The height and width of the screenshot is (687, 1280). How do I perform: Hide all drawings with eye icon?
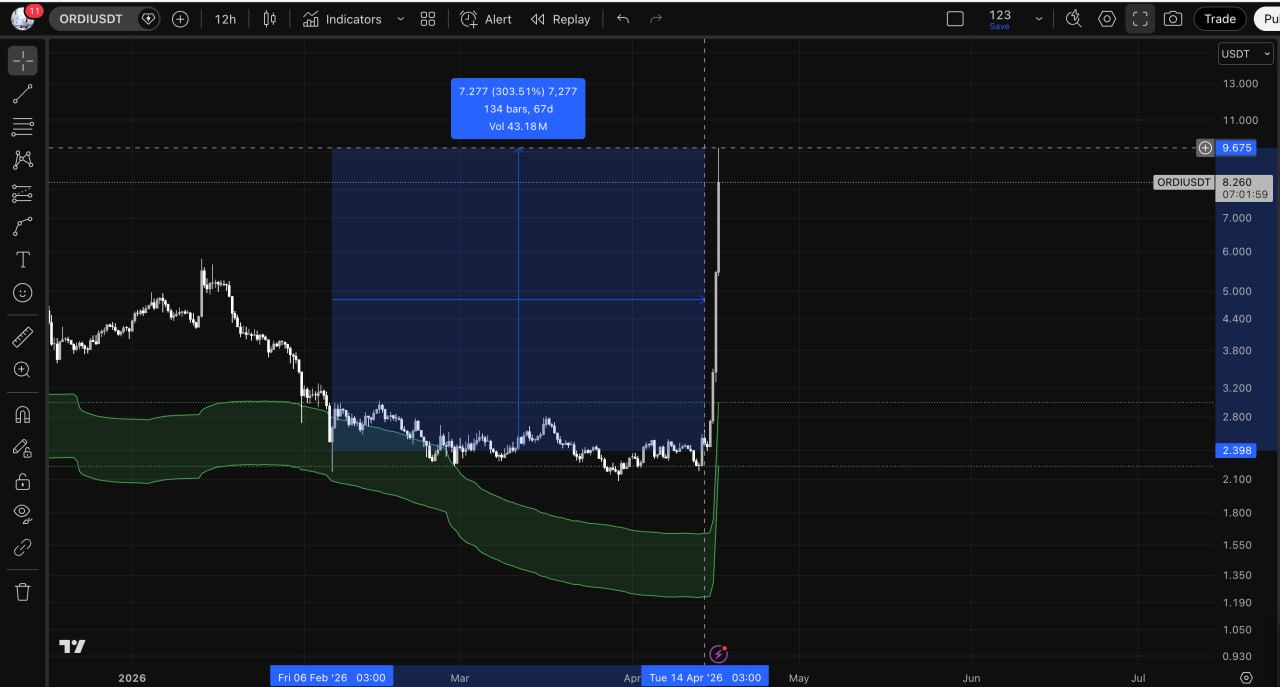coord(22,514)
